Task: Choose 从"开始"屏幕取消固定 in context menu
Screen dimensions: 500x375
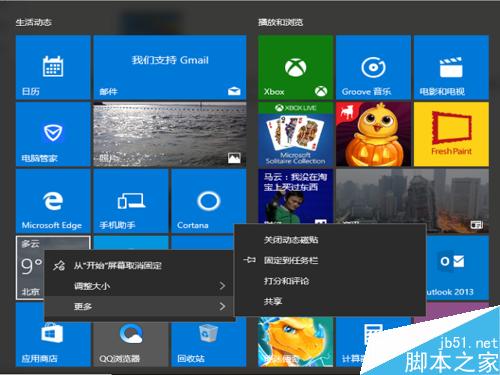Action: pyautogui.click(x=139, y=266)
